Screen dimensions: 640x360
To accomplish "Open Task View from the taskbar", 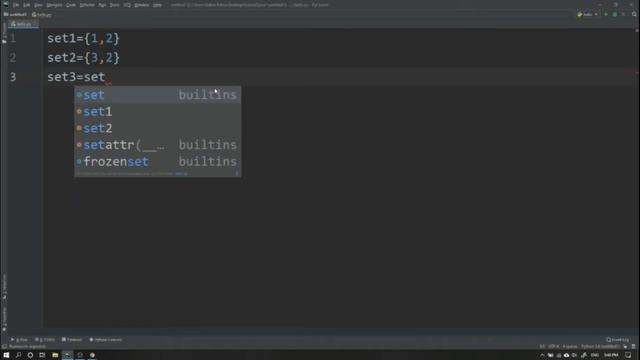I will (42, 355).
